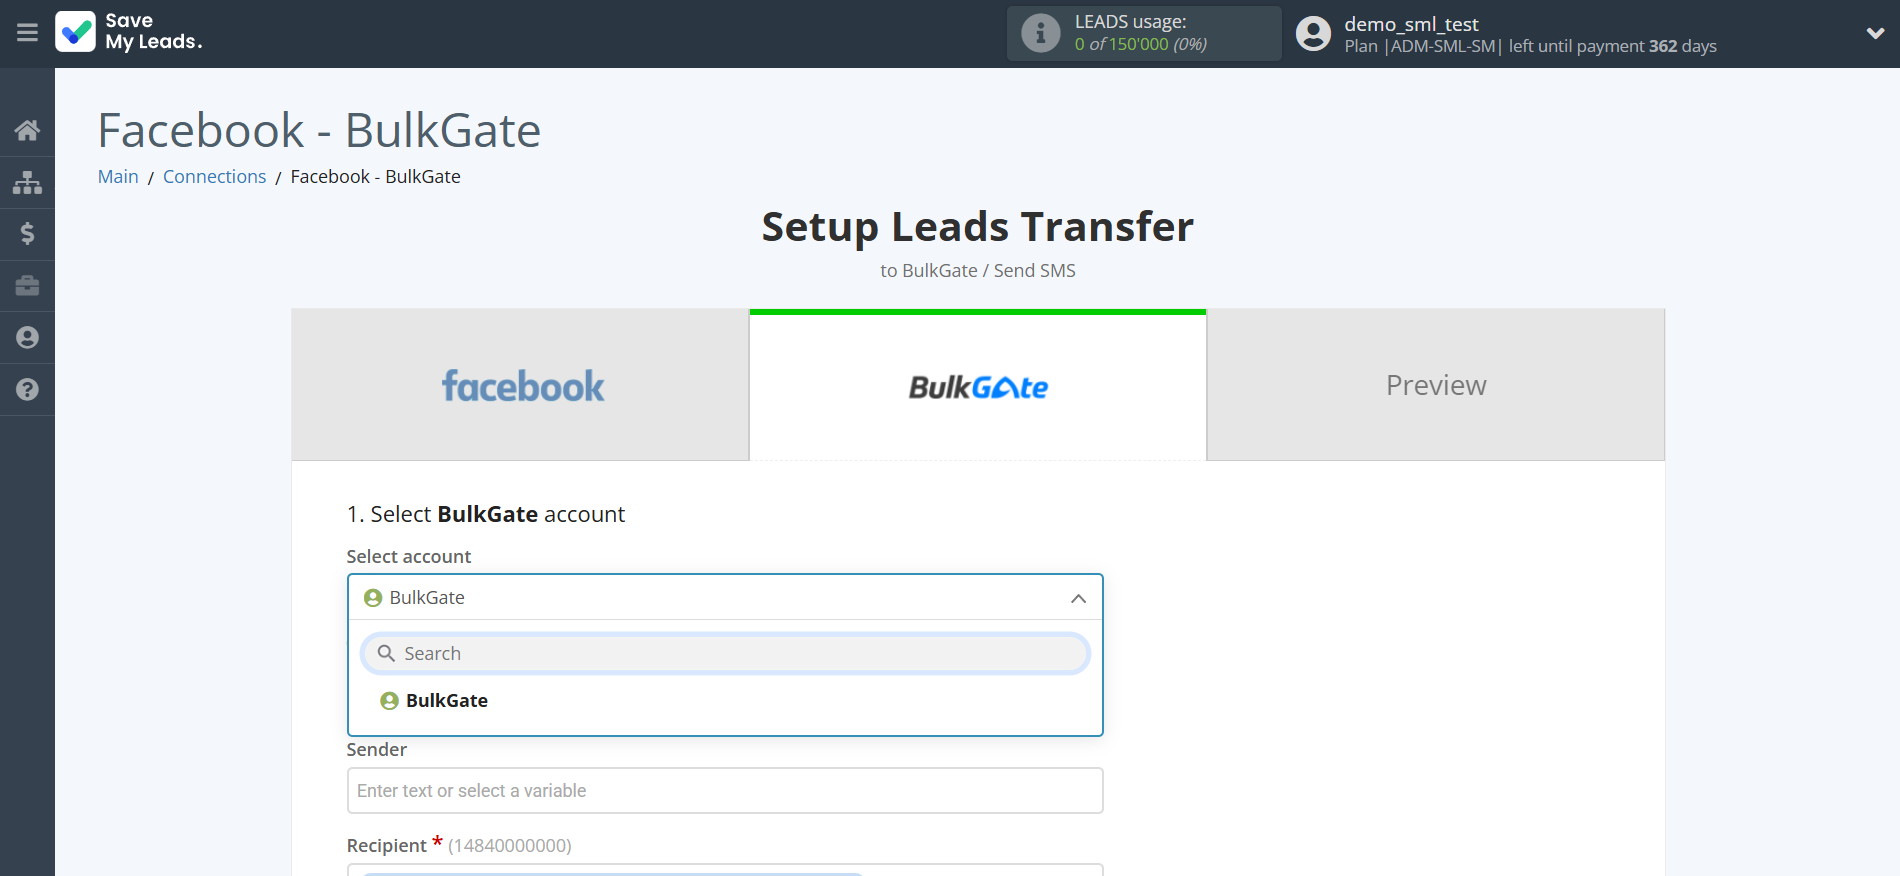The height and width of the screenshot is (876, 1900).
Task: Switch to the facebook tab
Action: point(521,386)
